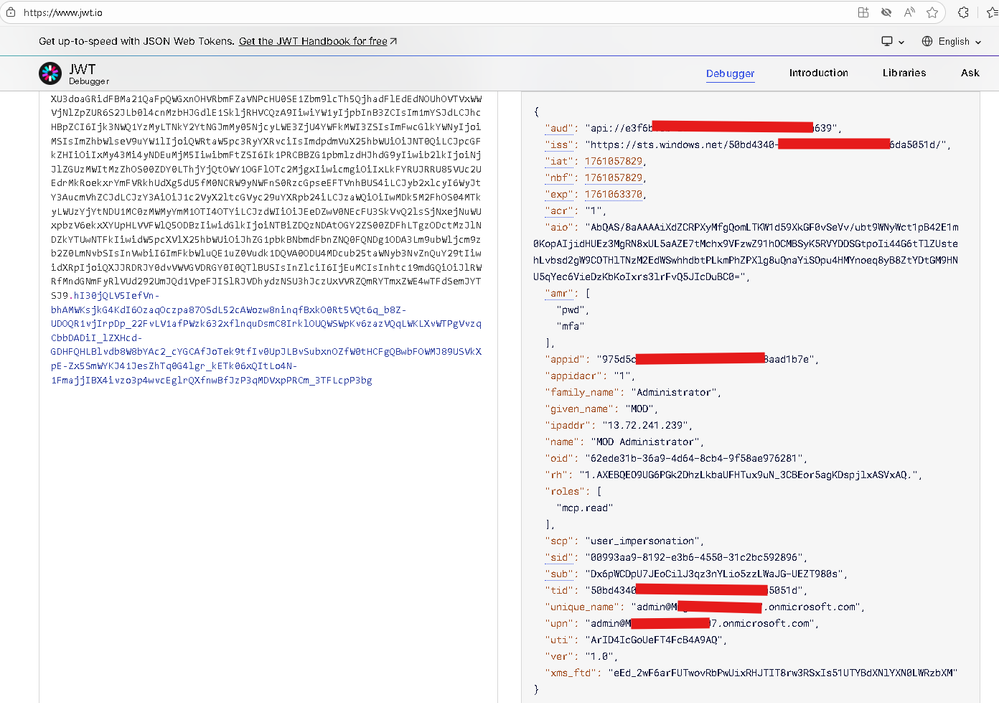Click the "amr" claim key

point(559,293)
